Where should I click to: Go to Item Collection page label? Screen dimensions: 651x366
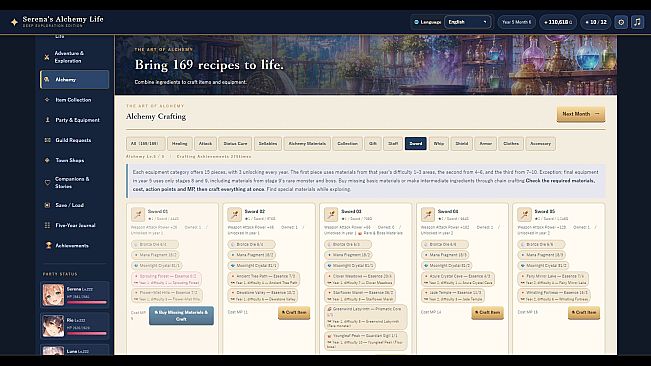pyautogui.click(x=73, y=100)
